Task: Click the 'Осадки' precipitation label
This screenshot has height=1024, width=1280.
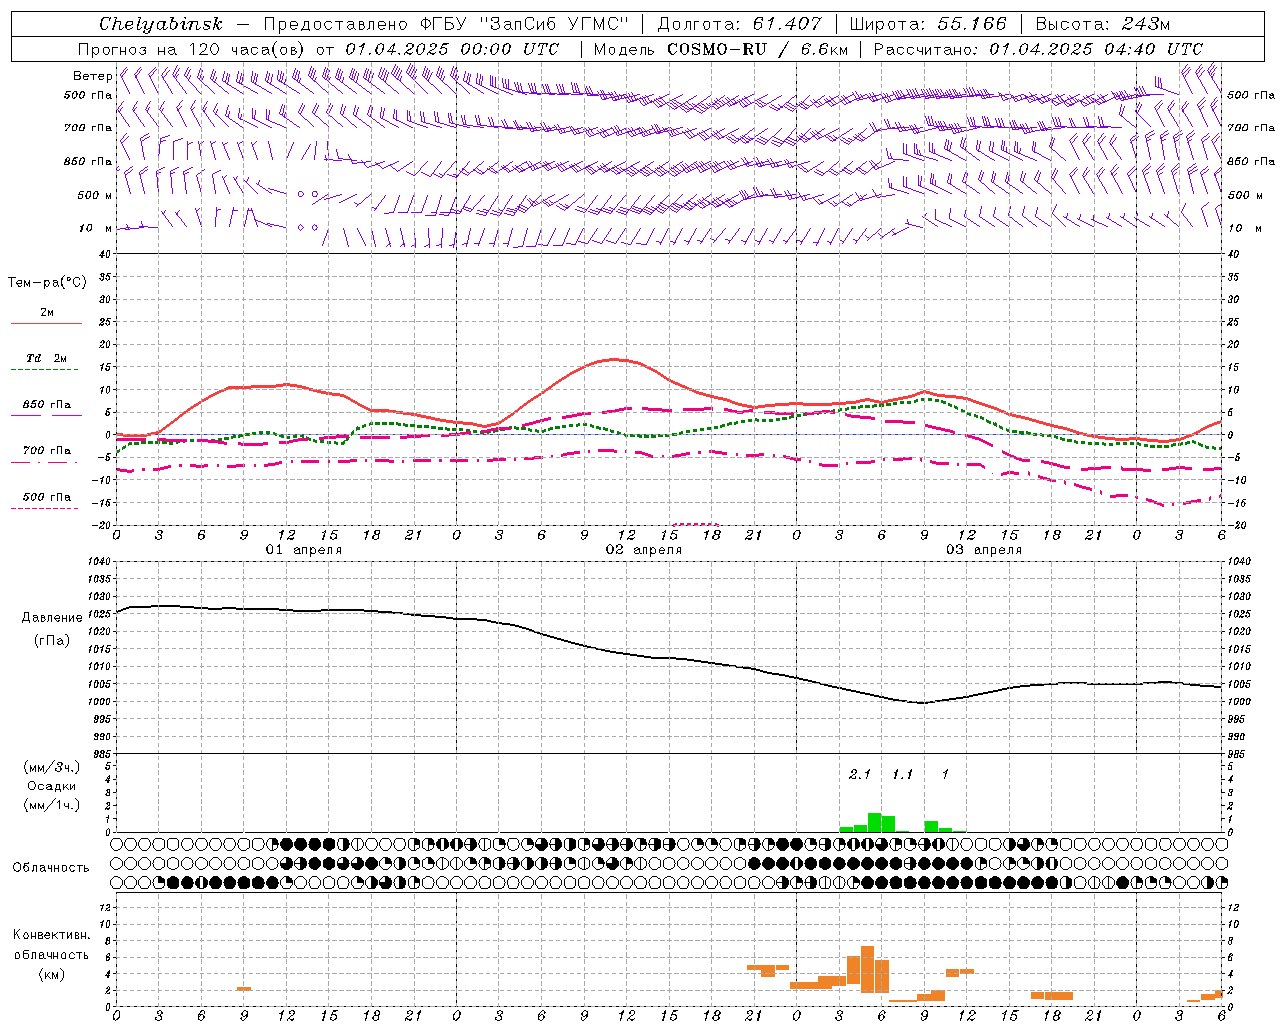Action: pyautogui.click(x=51, y=786)
